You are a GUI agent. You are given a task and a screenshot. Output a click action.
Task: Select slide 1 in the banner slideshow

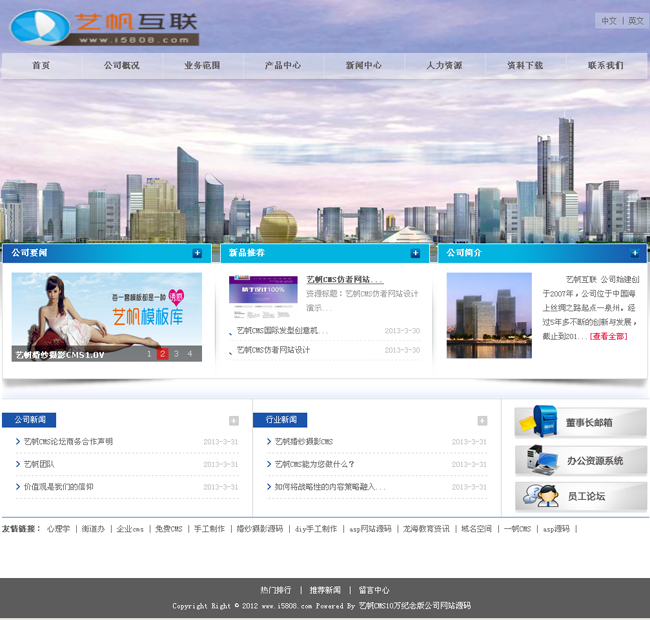[149, 354]
